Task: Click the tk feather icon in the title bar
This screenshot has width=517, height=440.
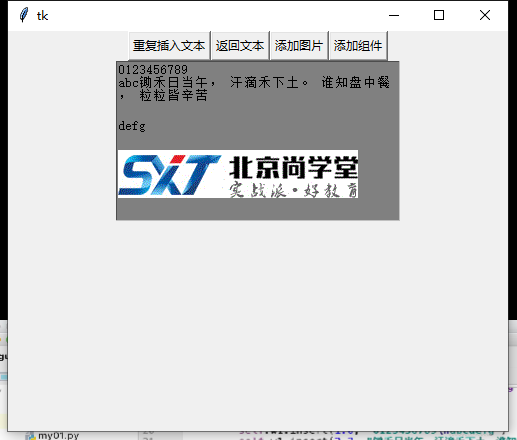Action: point(24,15)
